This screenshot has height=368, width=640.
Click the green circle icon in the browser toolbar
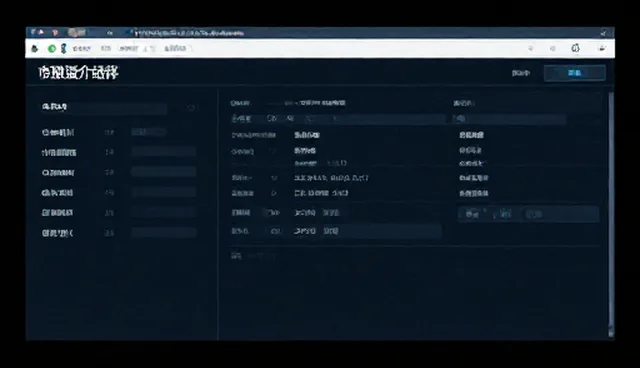pos(52,49)
